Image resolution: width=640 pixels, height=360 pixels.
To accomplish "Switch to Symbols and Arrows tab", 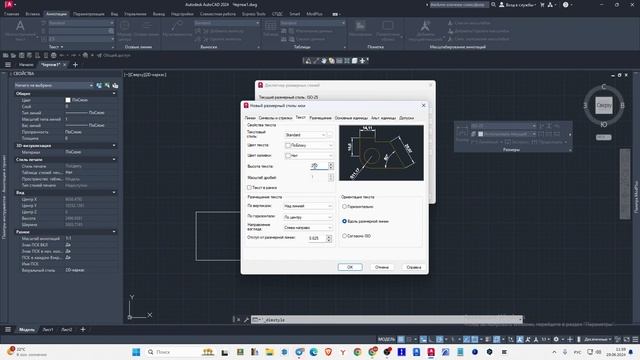I will 276,118.
